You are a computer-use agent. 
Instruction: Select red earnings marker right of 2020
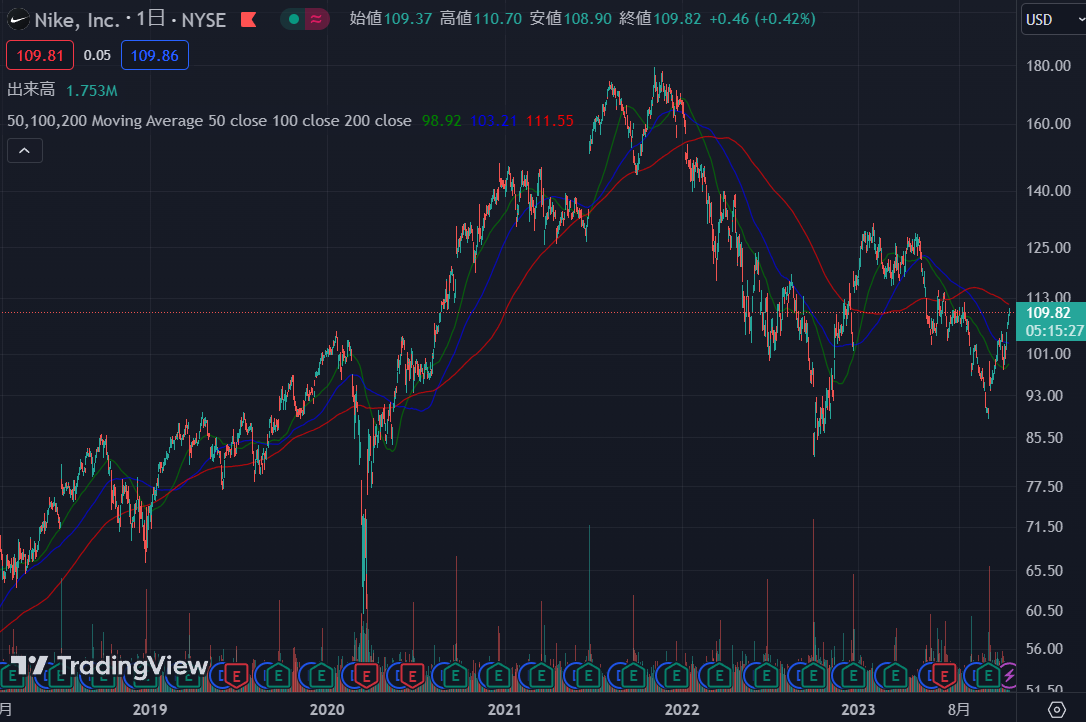coord(366,677)
